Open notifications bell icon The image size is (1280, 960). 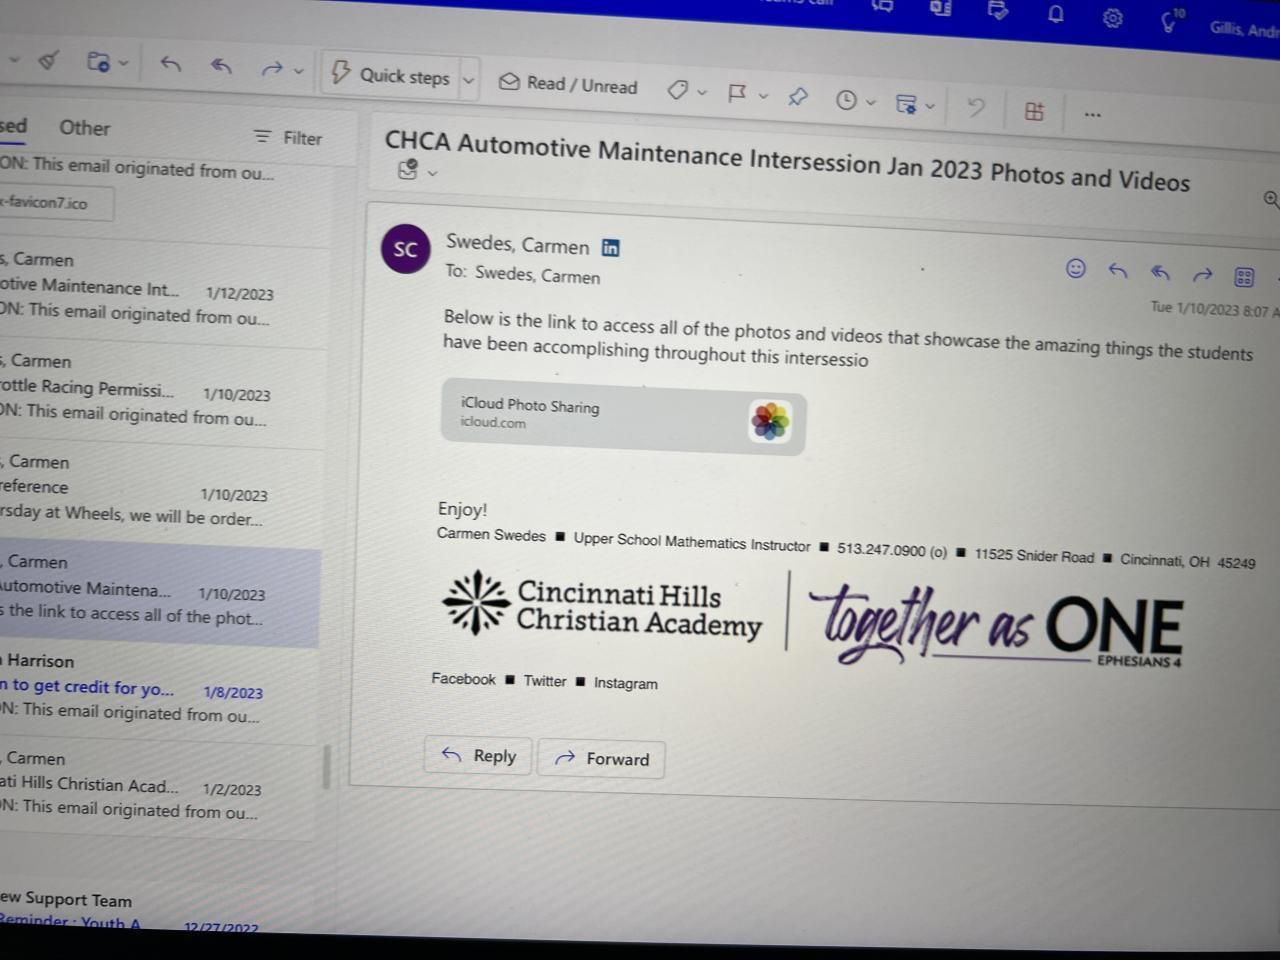(1056, 13)
